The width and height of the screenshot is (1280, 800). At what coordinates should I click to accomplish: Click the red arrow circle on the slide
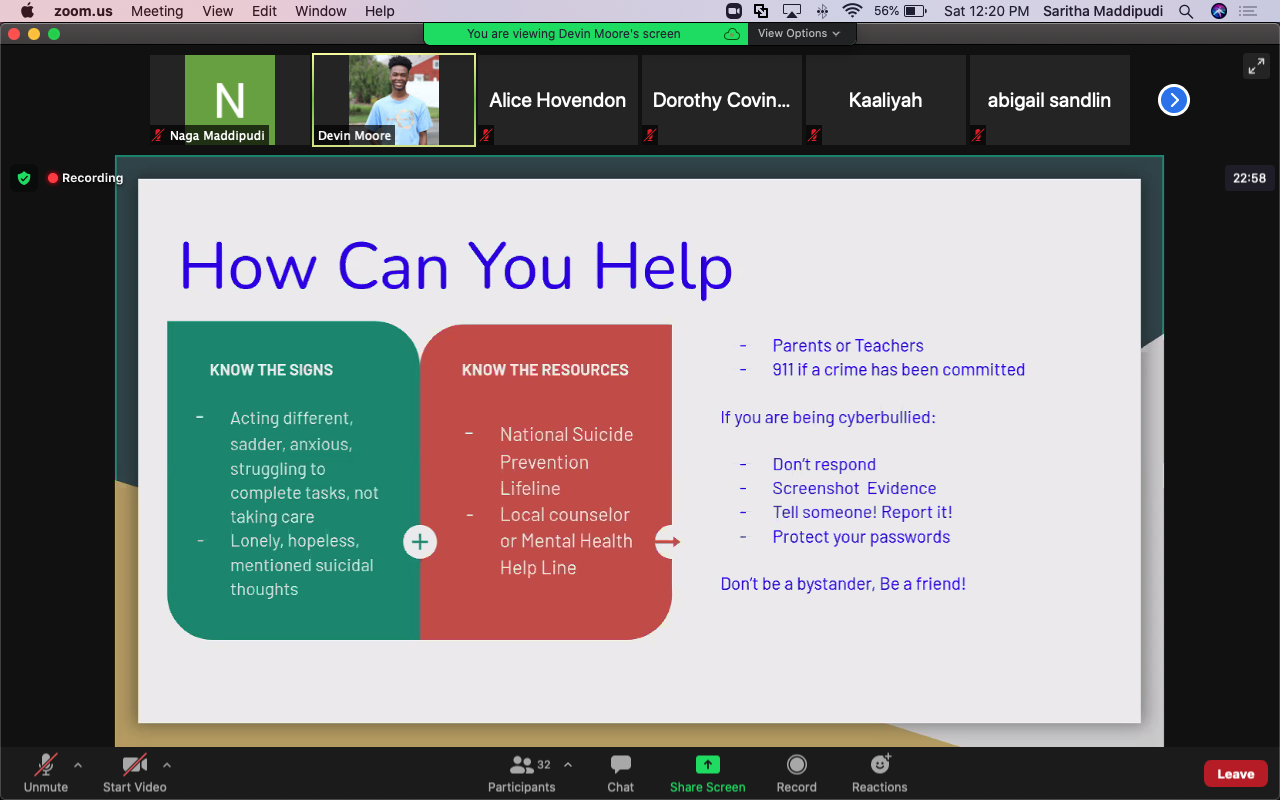coord(668,542)
